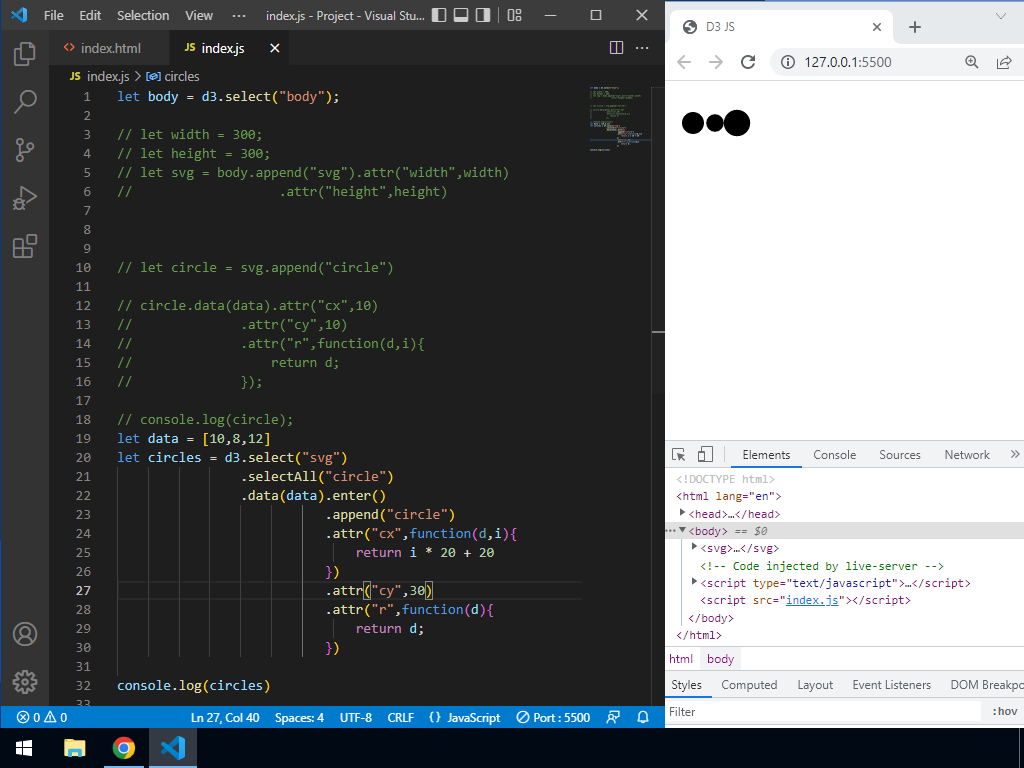Select the inspect element picker tool

click(679, 455)
